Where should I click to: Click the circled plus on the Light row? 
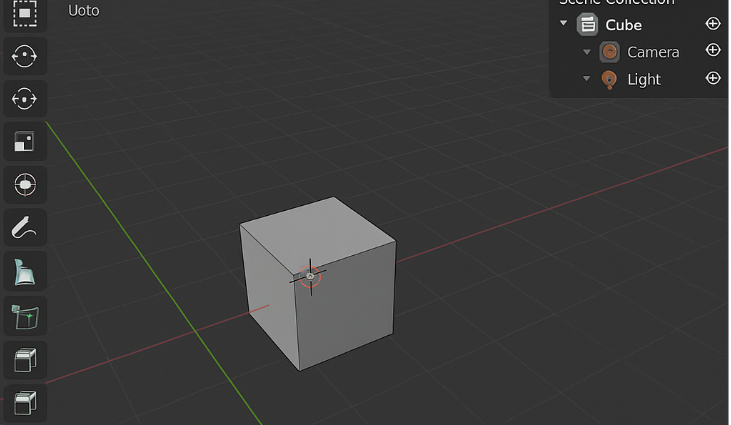[x=713, y=78]
